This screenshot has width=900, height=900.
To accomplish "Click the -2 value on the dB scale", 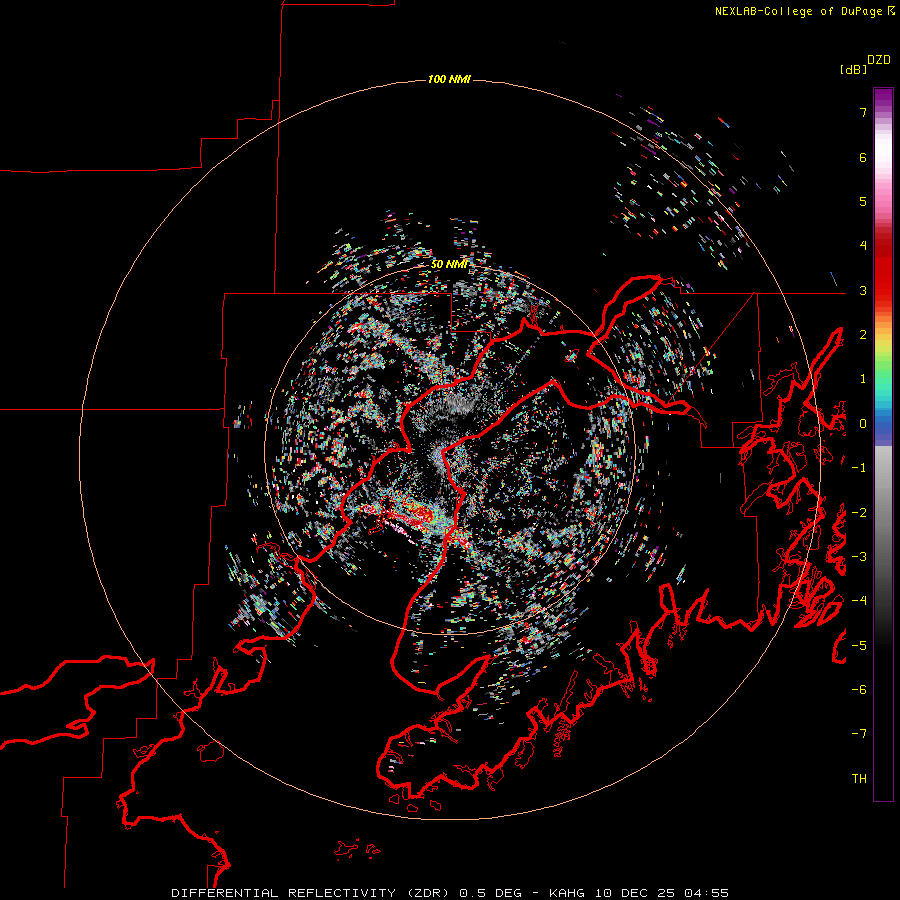I will [x=859, y=513].
